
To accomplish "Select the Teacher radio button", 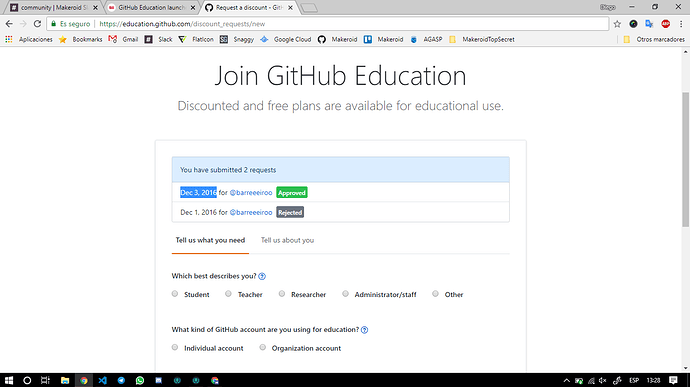I will click(228, 294).
